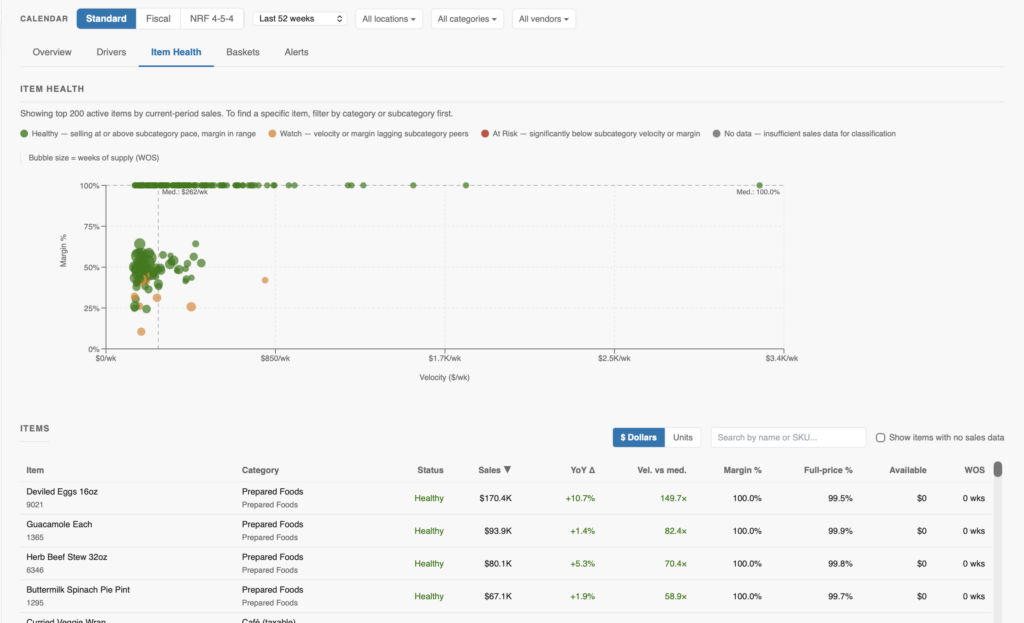Sort by the Available column header
1024x623 pixels.
tap(908, 470)
